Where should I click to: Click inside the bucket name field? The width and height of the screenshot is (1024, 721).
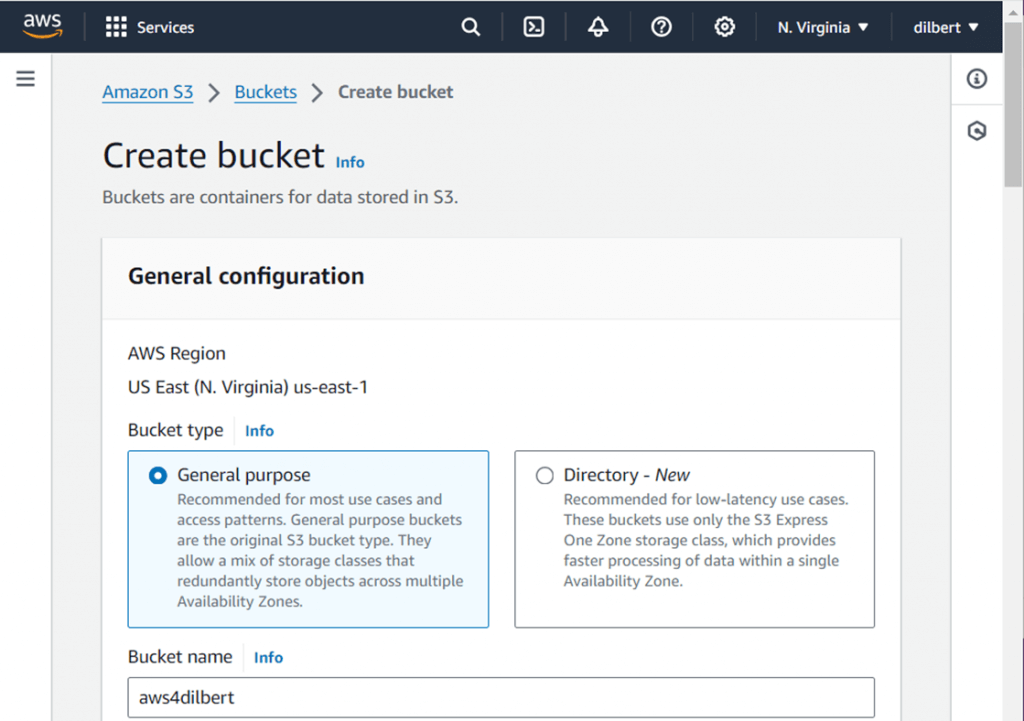tap(500, 697)
